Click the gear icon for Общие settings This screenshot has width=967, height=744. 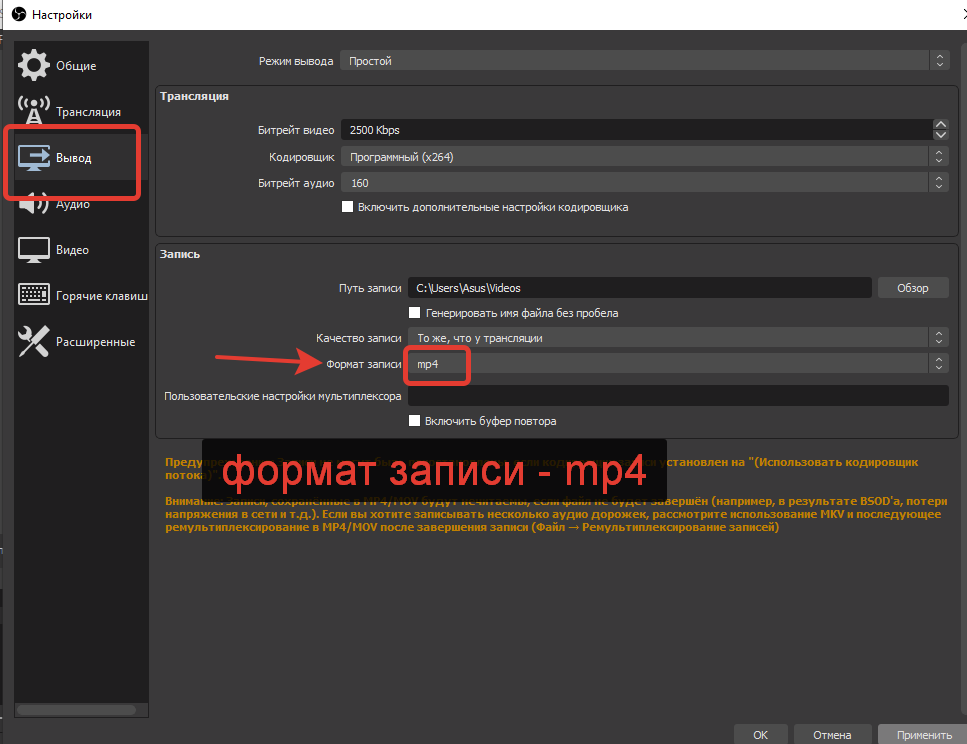[x=34, y=65]
